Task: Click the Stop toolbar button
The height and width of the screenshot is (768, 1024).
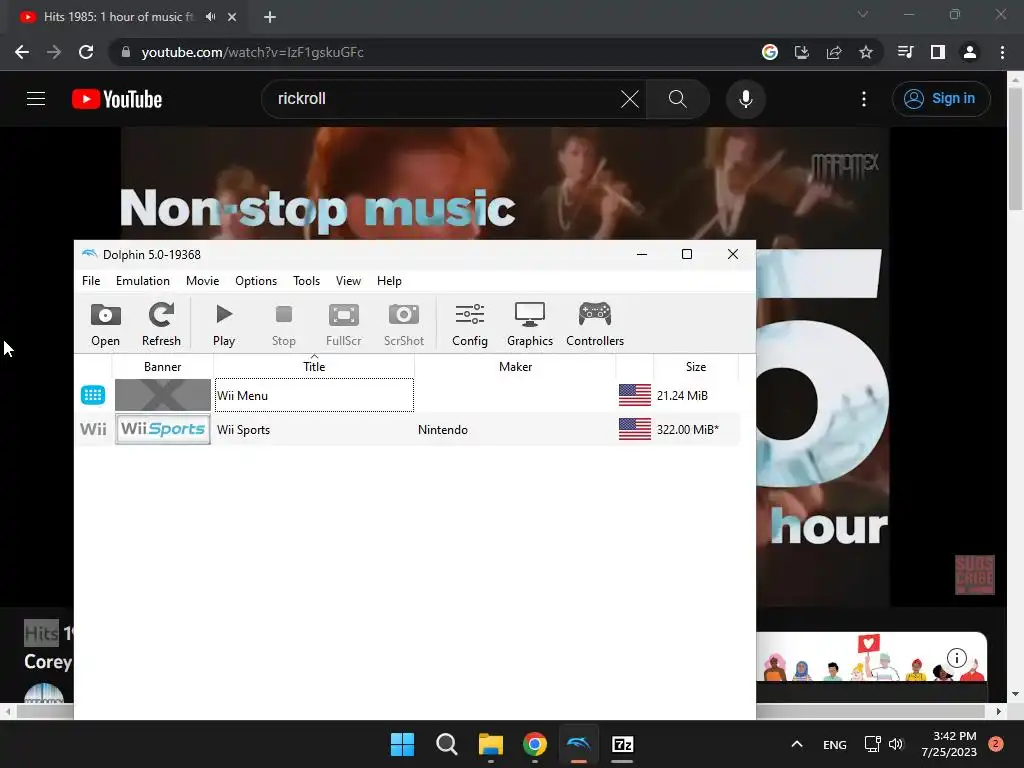Action: pyautogui.click(x=283, y=325)
